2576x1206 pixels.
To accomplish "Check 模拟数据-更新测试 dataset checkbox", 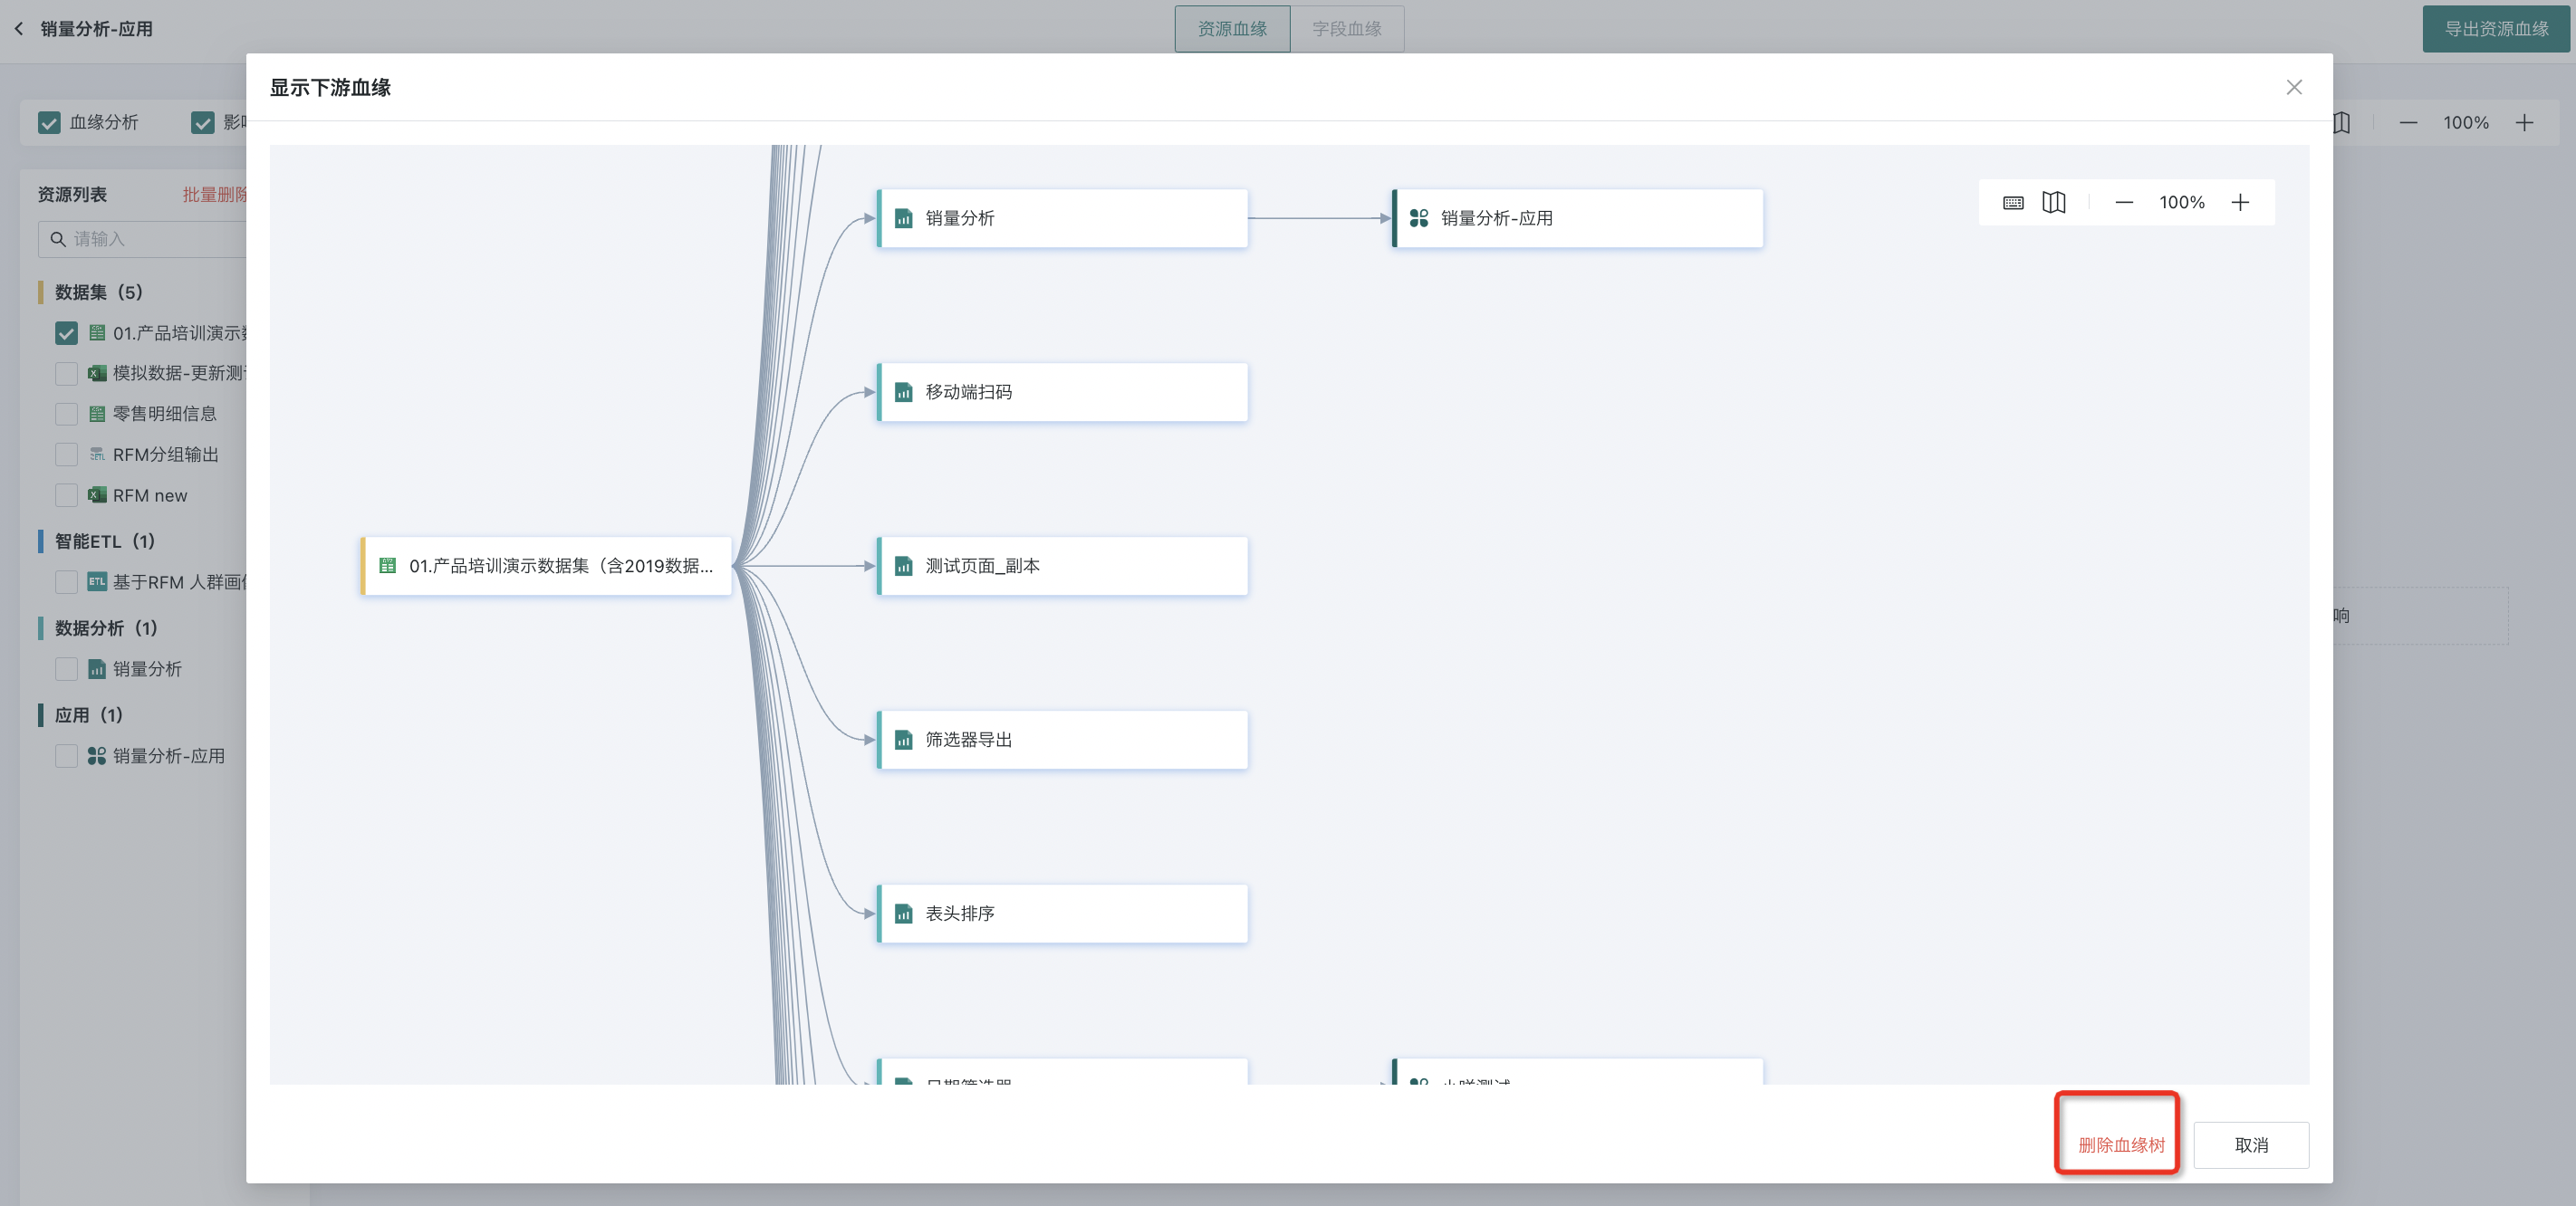I will [x=66, y=373].
